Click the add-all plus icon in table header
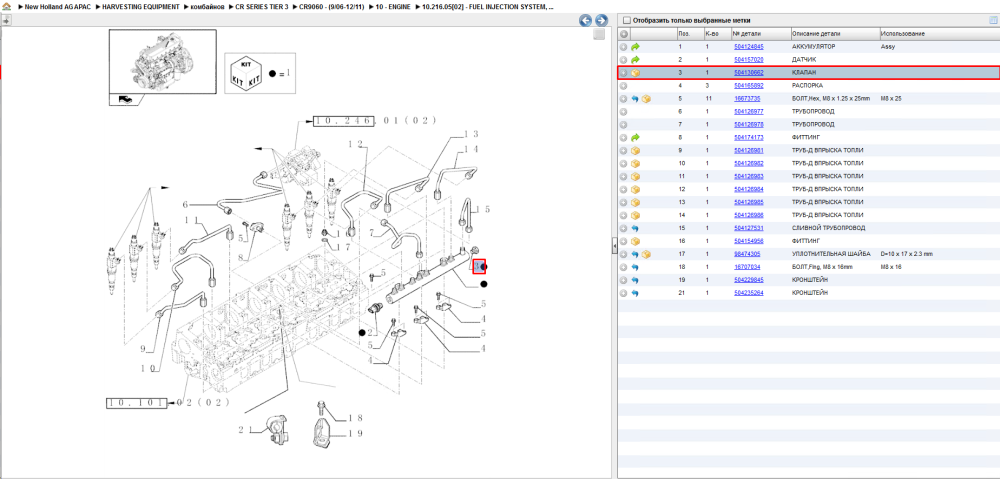1000x479 pixels. (x=624, y=34)
